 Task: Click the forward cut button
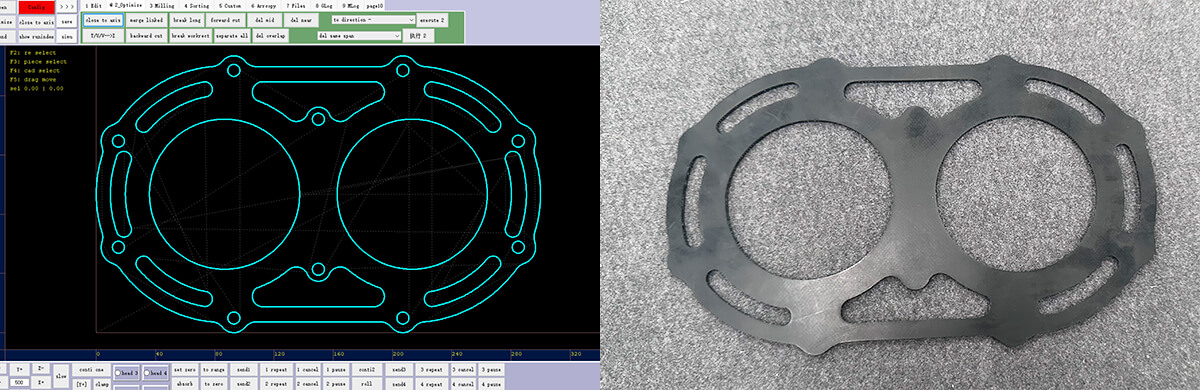point(226,20)
